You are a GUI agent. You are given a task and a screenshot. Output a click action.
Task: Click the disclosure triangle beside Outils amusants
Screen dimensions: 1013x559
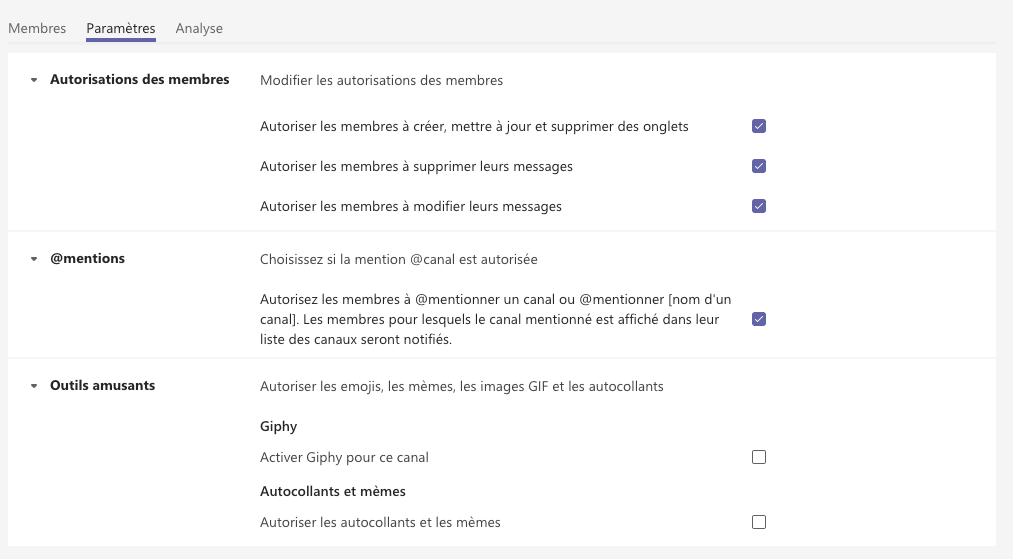point(34,386)
